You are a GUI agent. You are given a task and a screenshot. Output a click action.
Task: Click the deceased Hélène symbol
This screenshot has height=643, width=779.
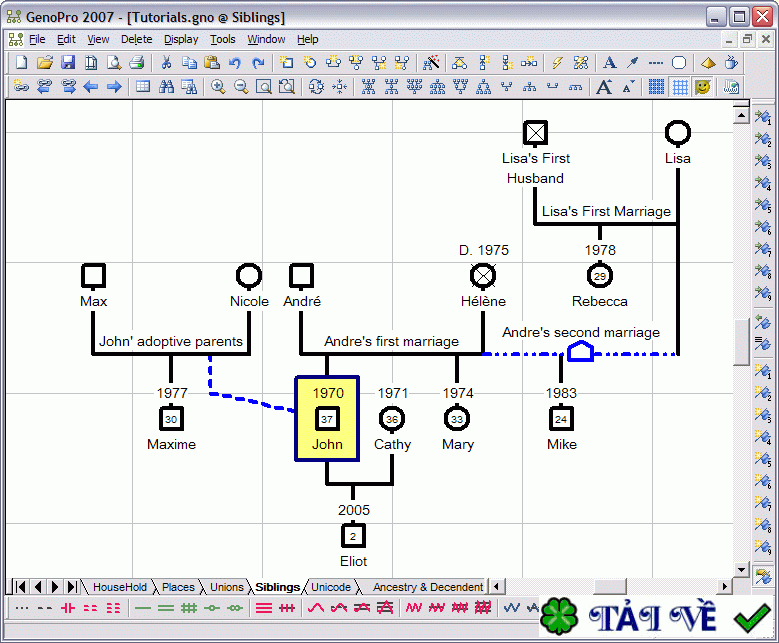coord(483,276)
